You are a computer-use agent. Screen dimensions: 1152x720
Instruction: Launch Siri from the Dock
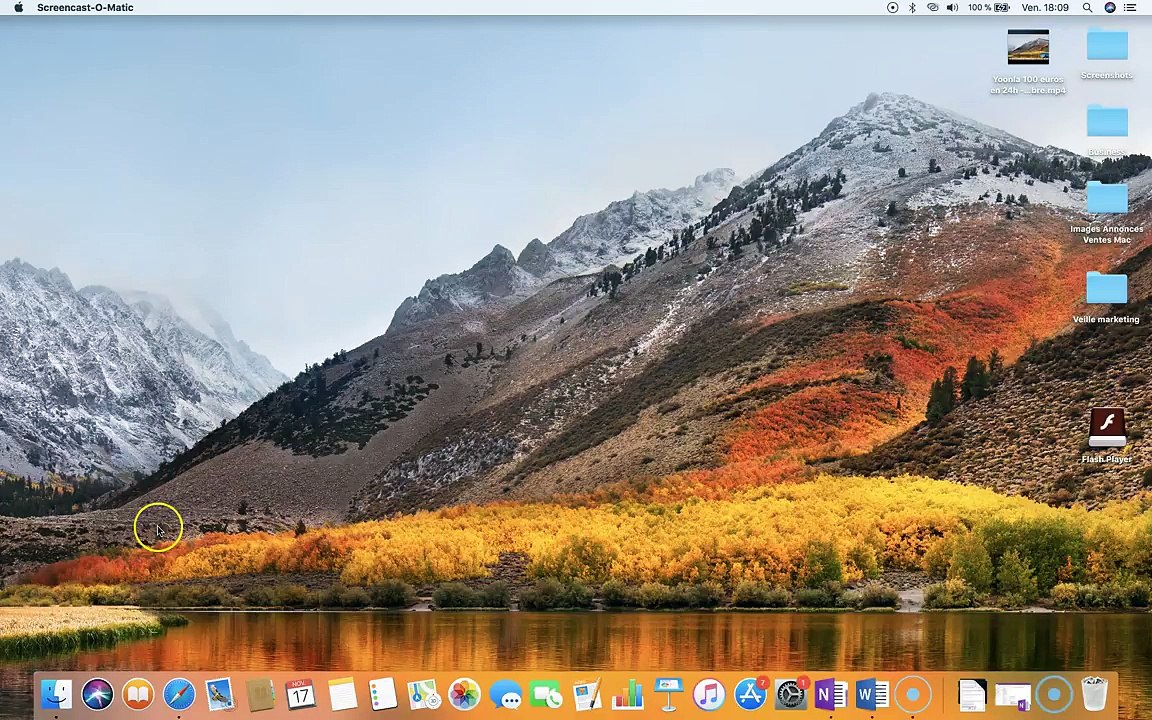(x=98, y=694)
